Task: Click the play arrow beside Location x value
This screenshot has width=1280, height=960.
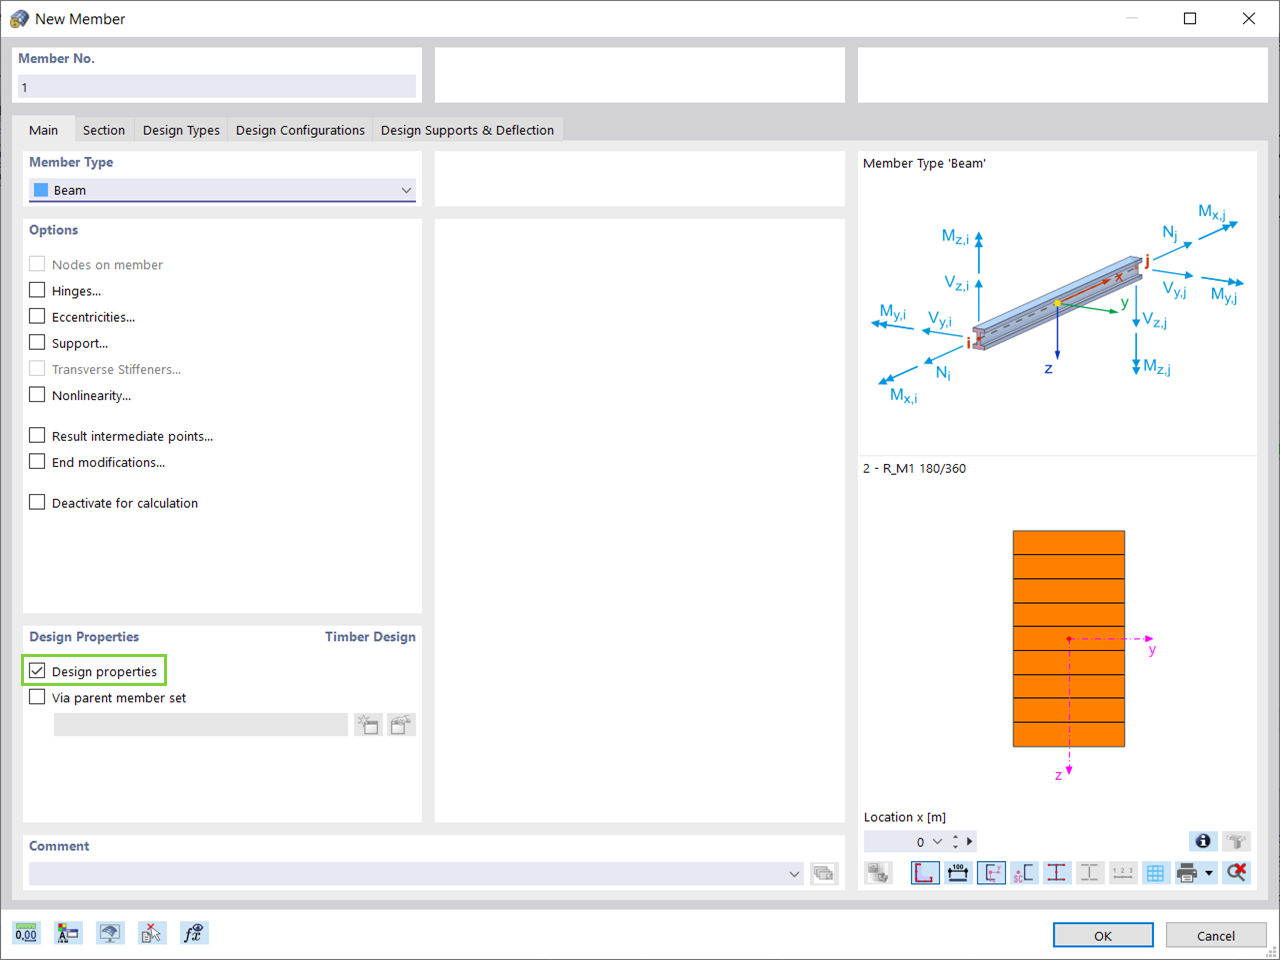Action: click(x=970, y=842)
